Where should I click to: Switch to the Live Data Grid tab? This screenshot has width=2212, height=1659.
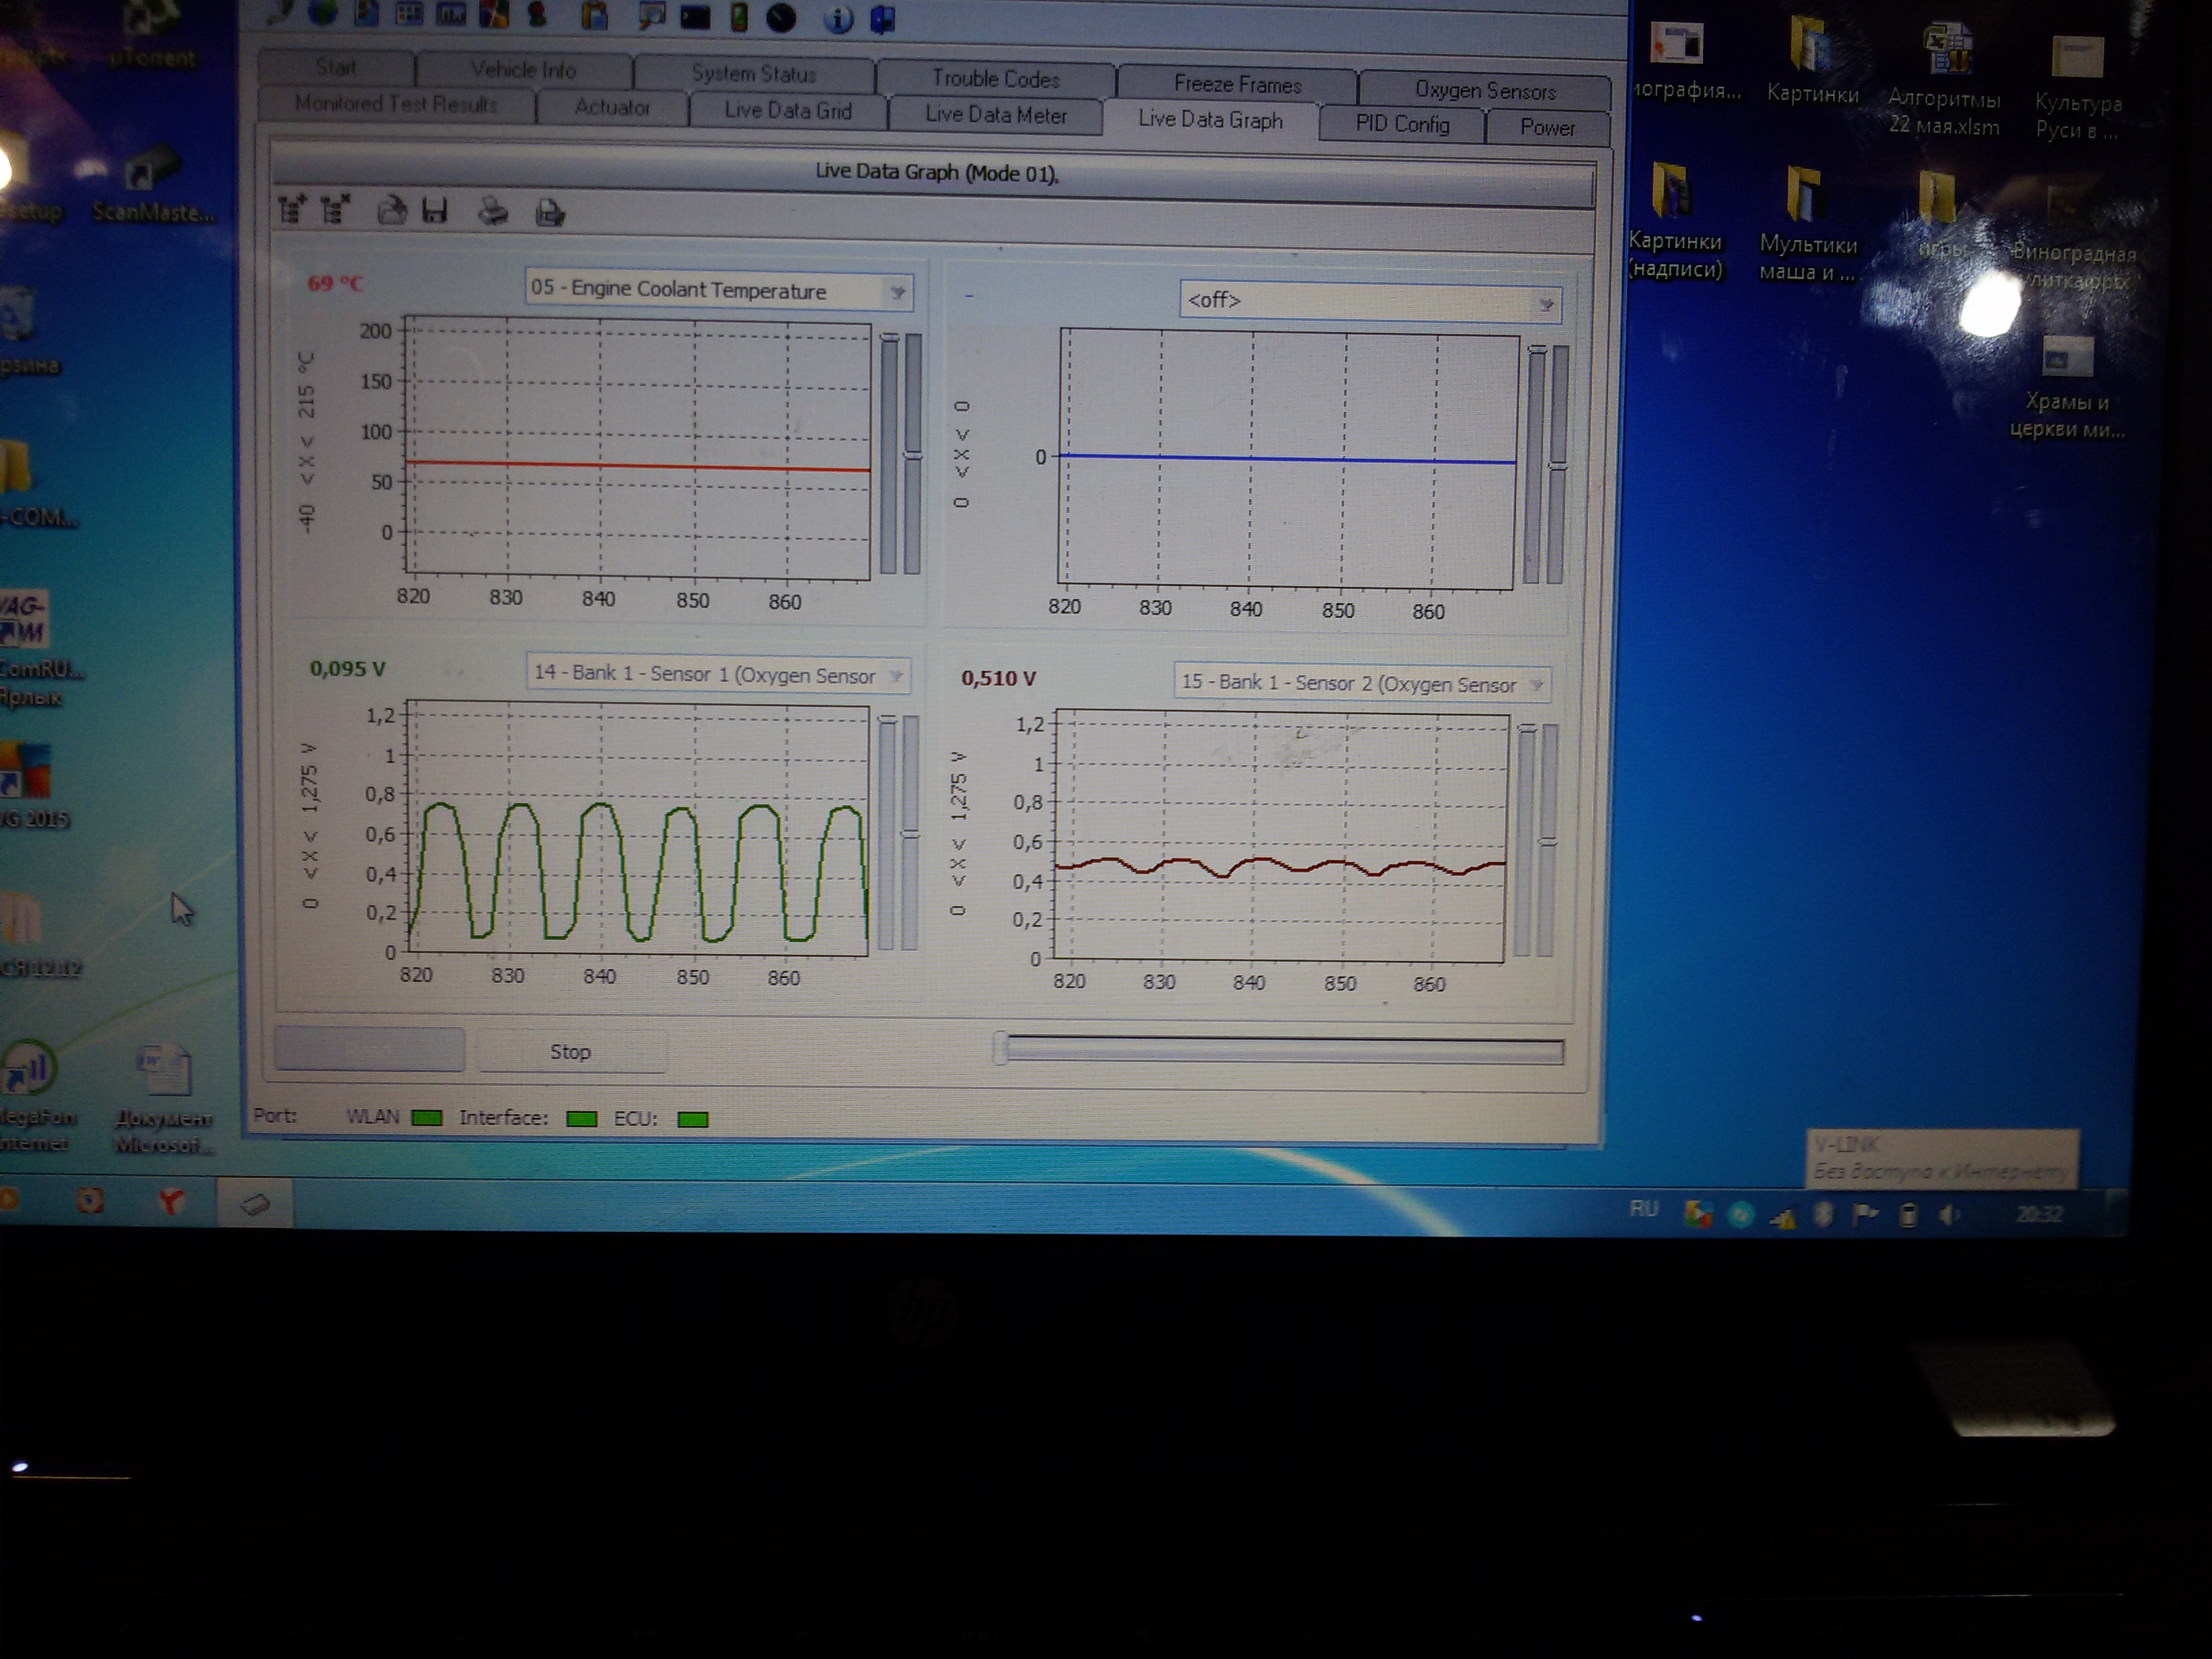tap(788, 110)
